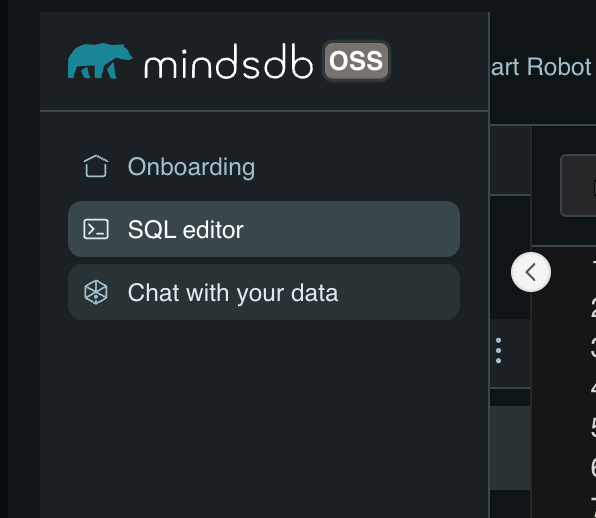Click the Onboarding house icon
Image resolution: width=596 pixels, height=518 pixels.
point(96,166)
